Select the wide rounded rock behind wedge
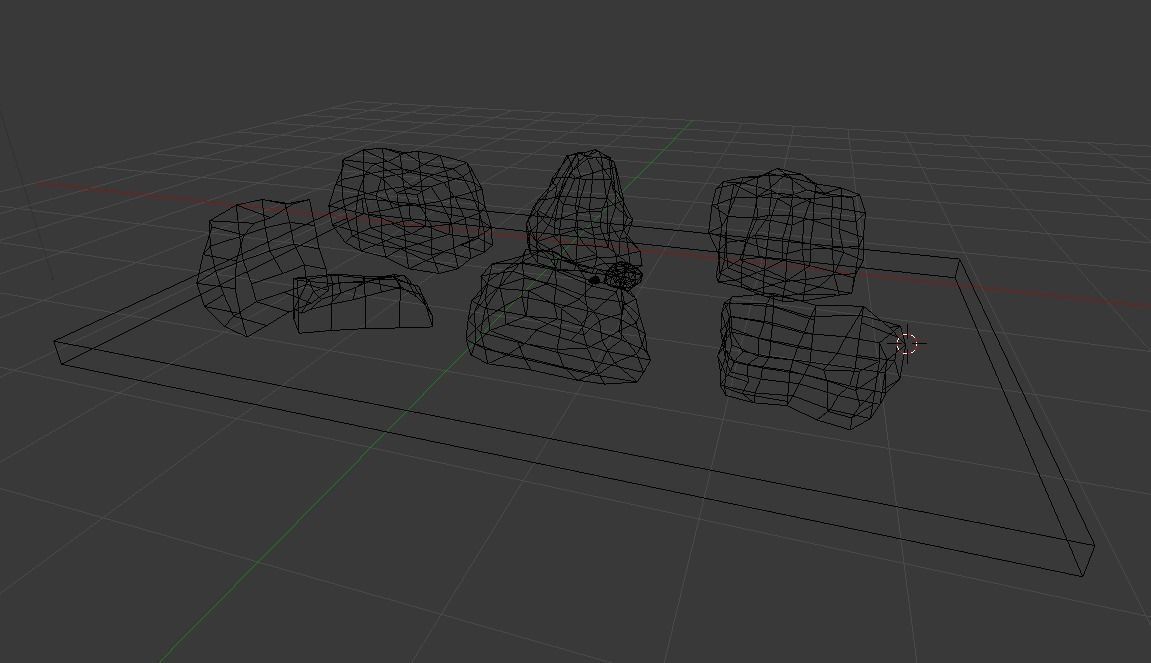Screen dimensions: 1151x663 tap(409, 210)
